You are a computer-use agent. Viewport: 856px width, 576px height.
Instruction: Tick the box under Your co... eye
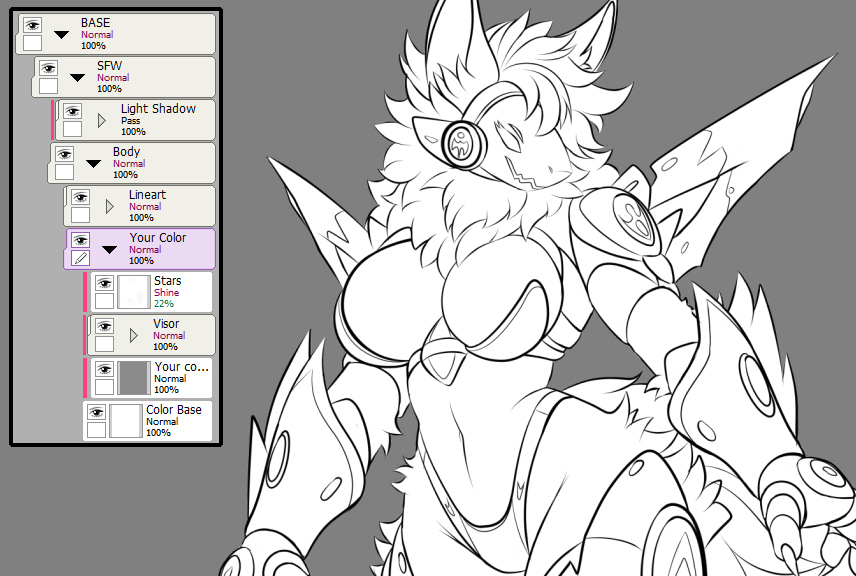tap(104, 388)
